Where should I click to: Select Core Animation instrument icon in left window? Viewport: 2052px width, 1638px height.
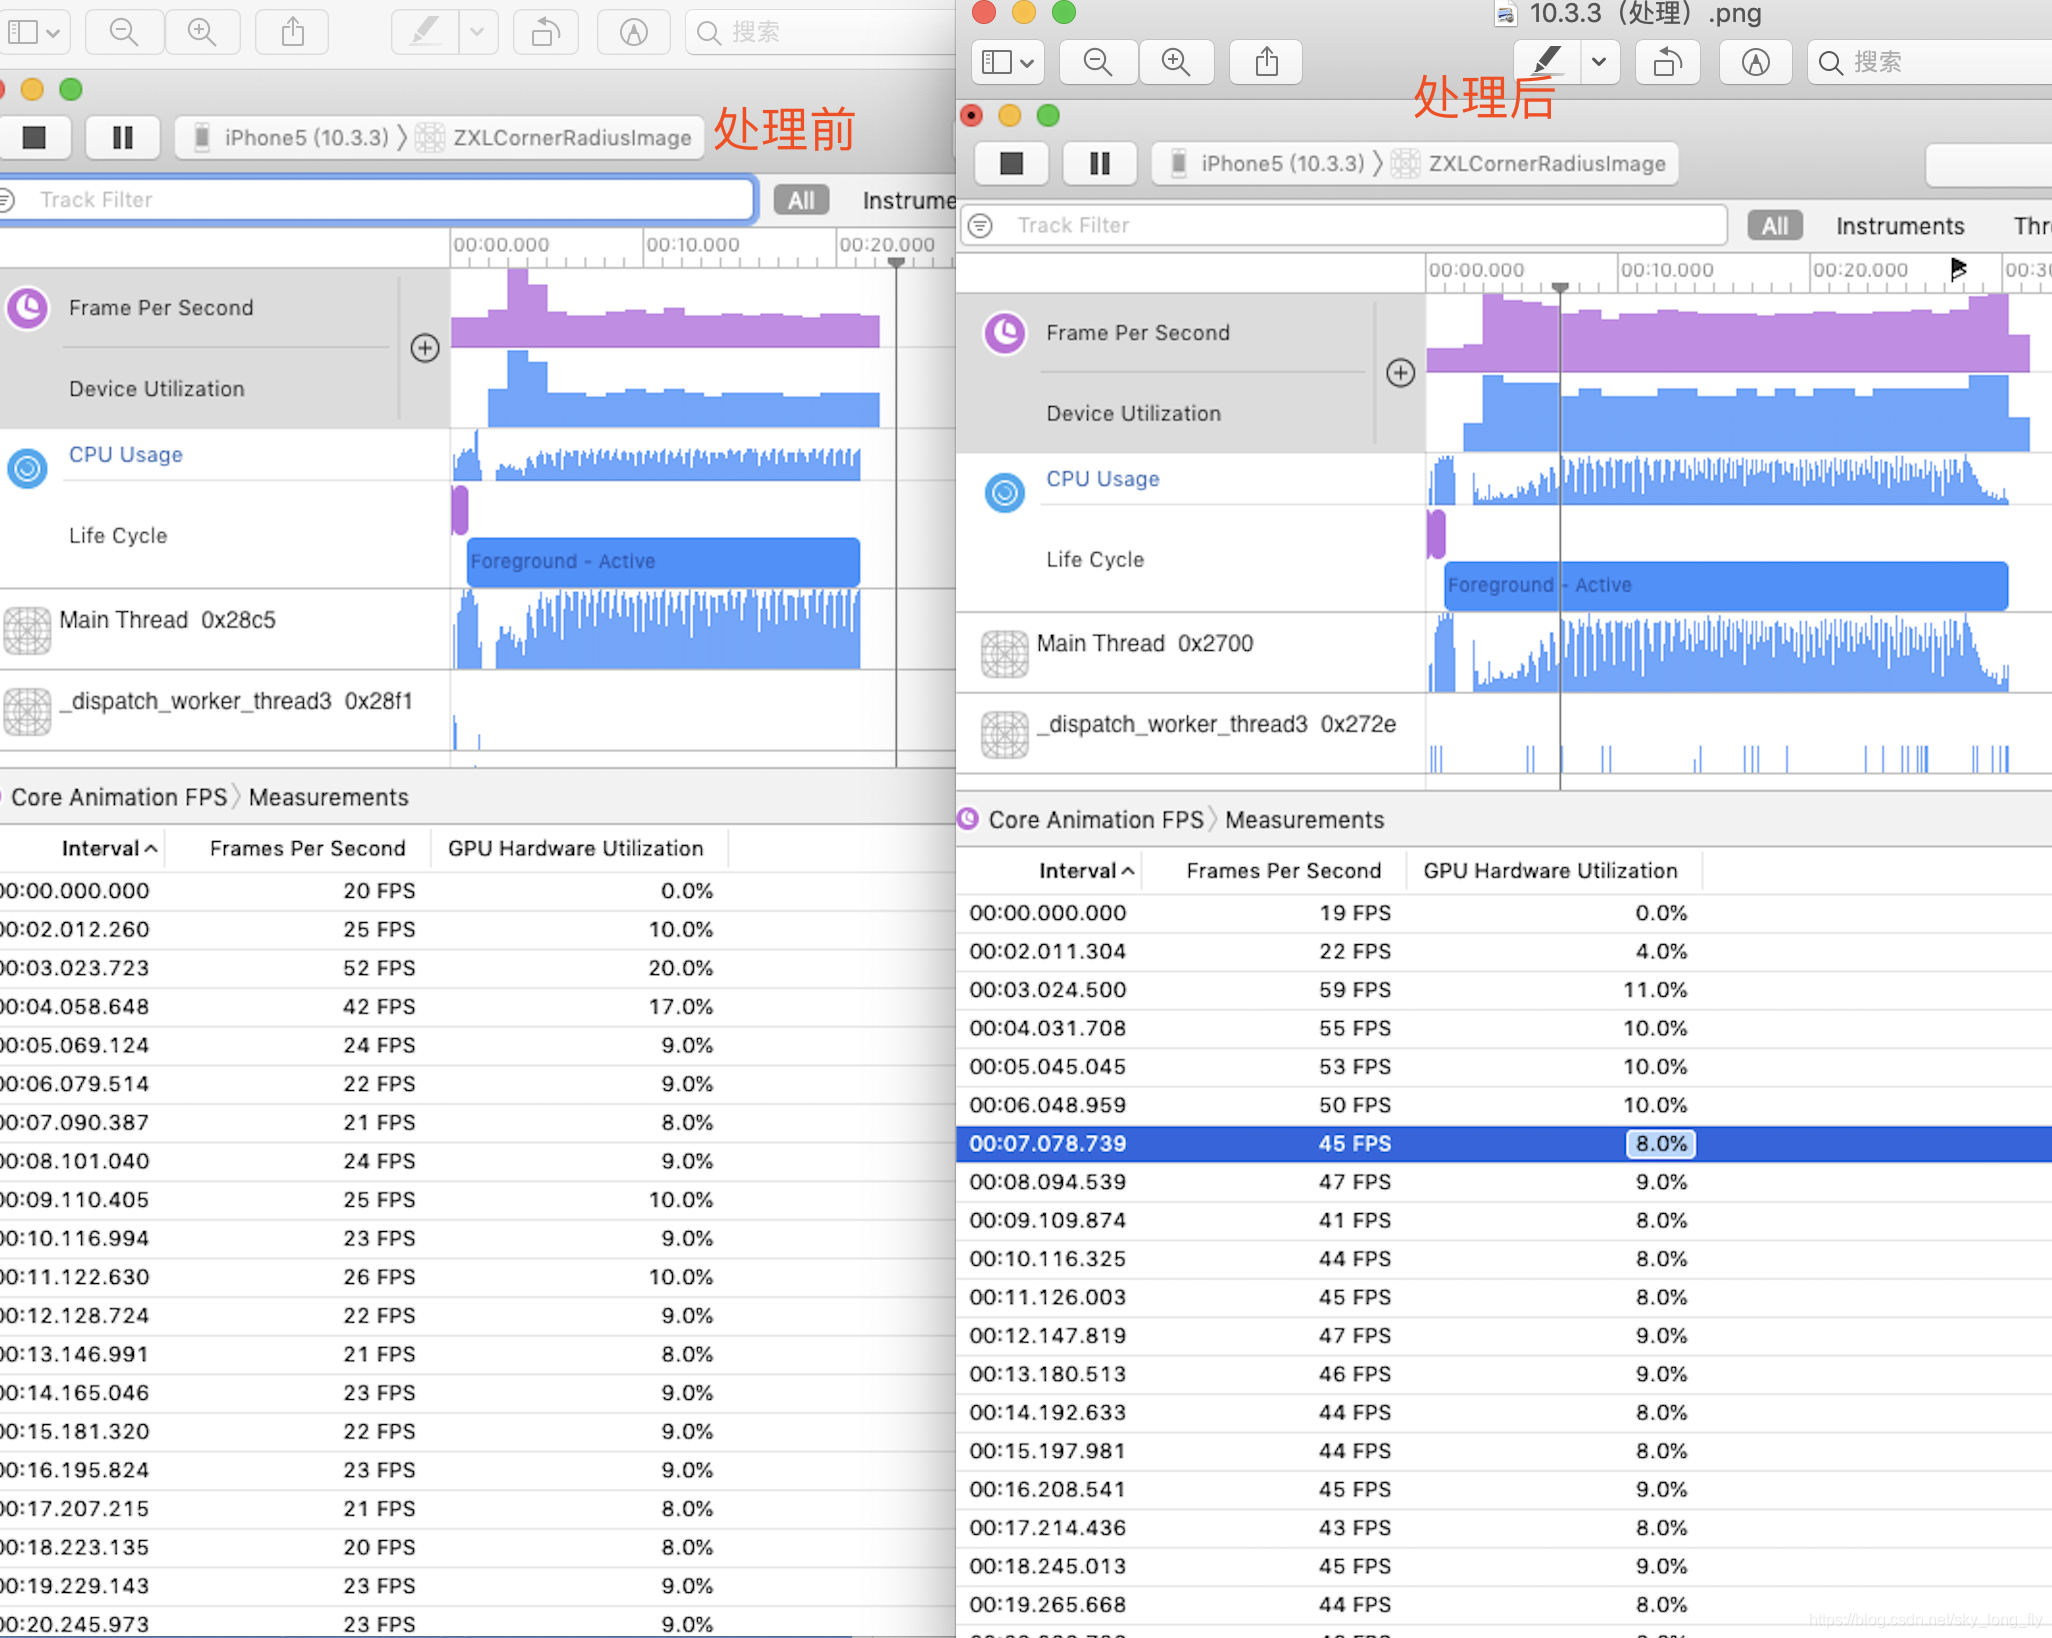click(28, 308)
